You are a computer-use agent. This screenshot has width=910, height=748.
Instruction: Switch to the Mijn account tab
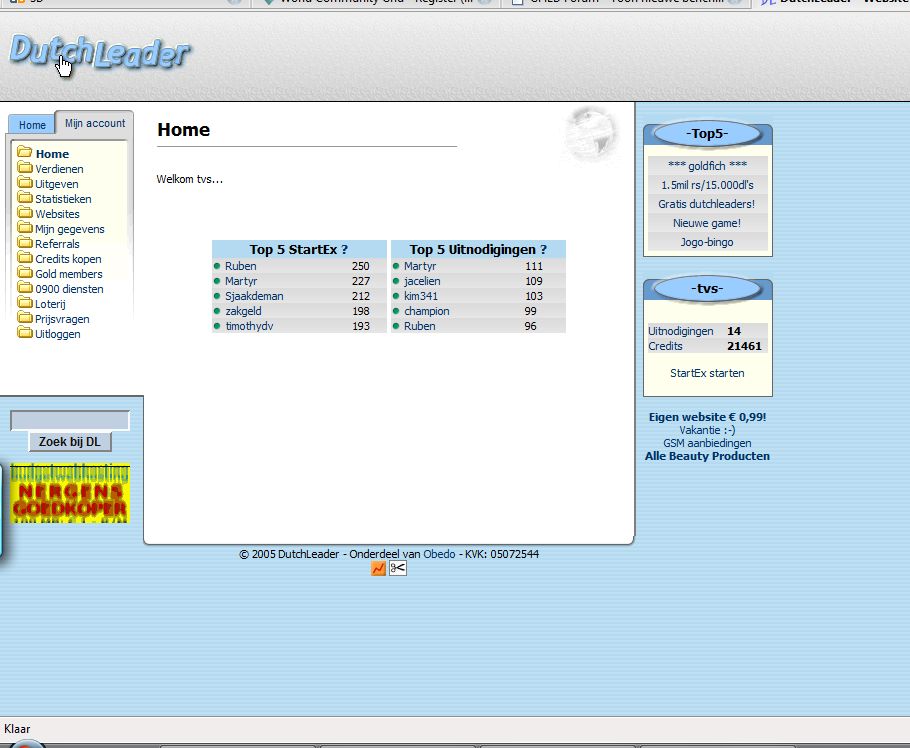(95, 123)
